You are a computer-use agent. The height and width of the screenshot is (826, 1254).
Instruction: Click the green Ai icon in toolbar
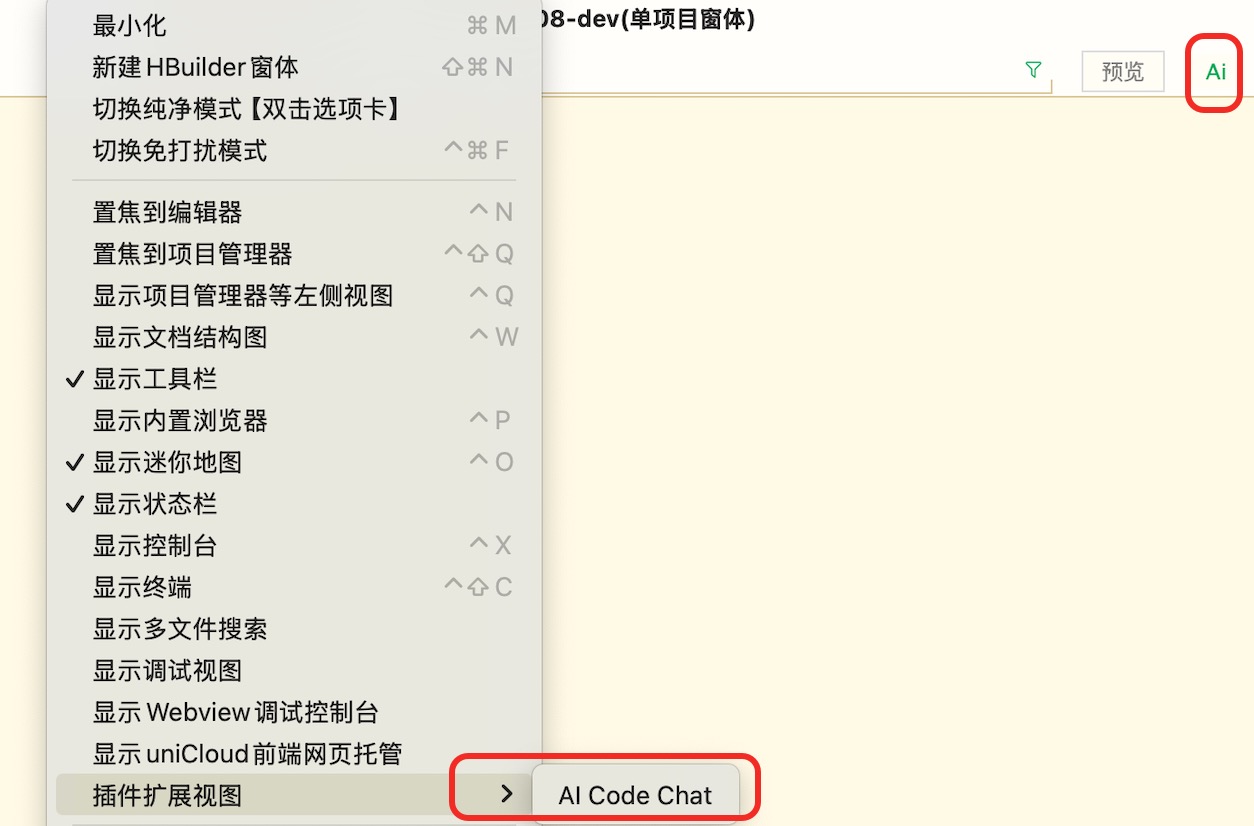pyautogui.click(x=1215, y=72)
